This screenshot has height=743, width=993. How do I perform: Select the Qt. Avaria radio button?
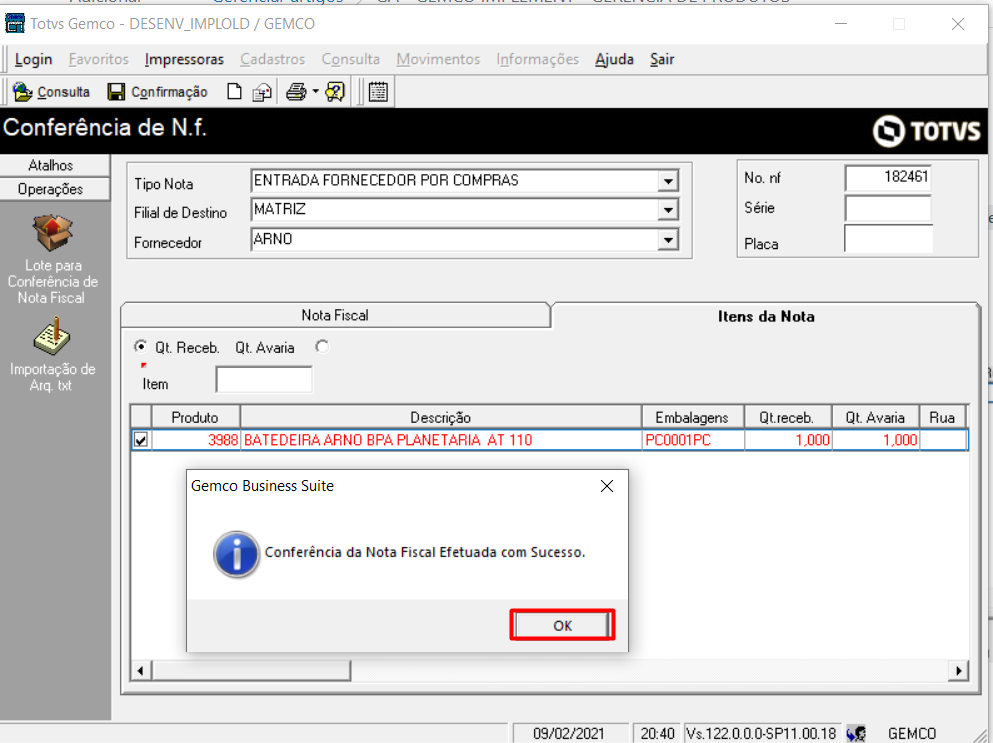point(322,346)
